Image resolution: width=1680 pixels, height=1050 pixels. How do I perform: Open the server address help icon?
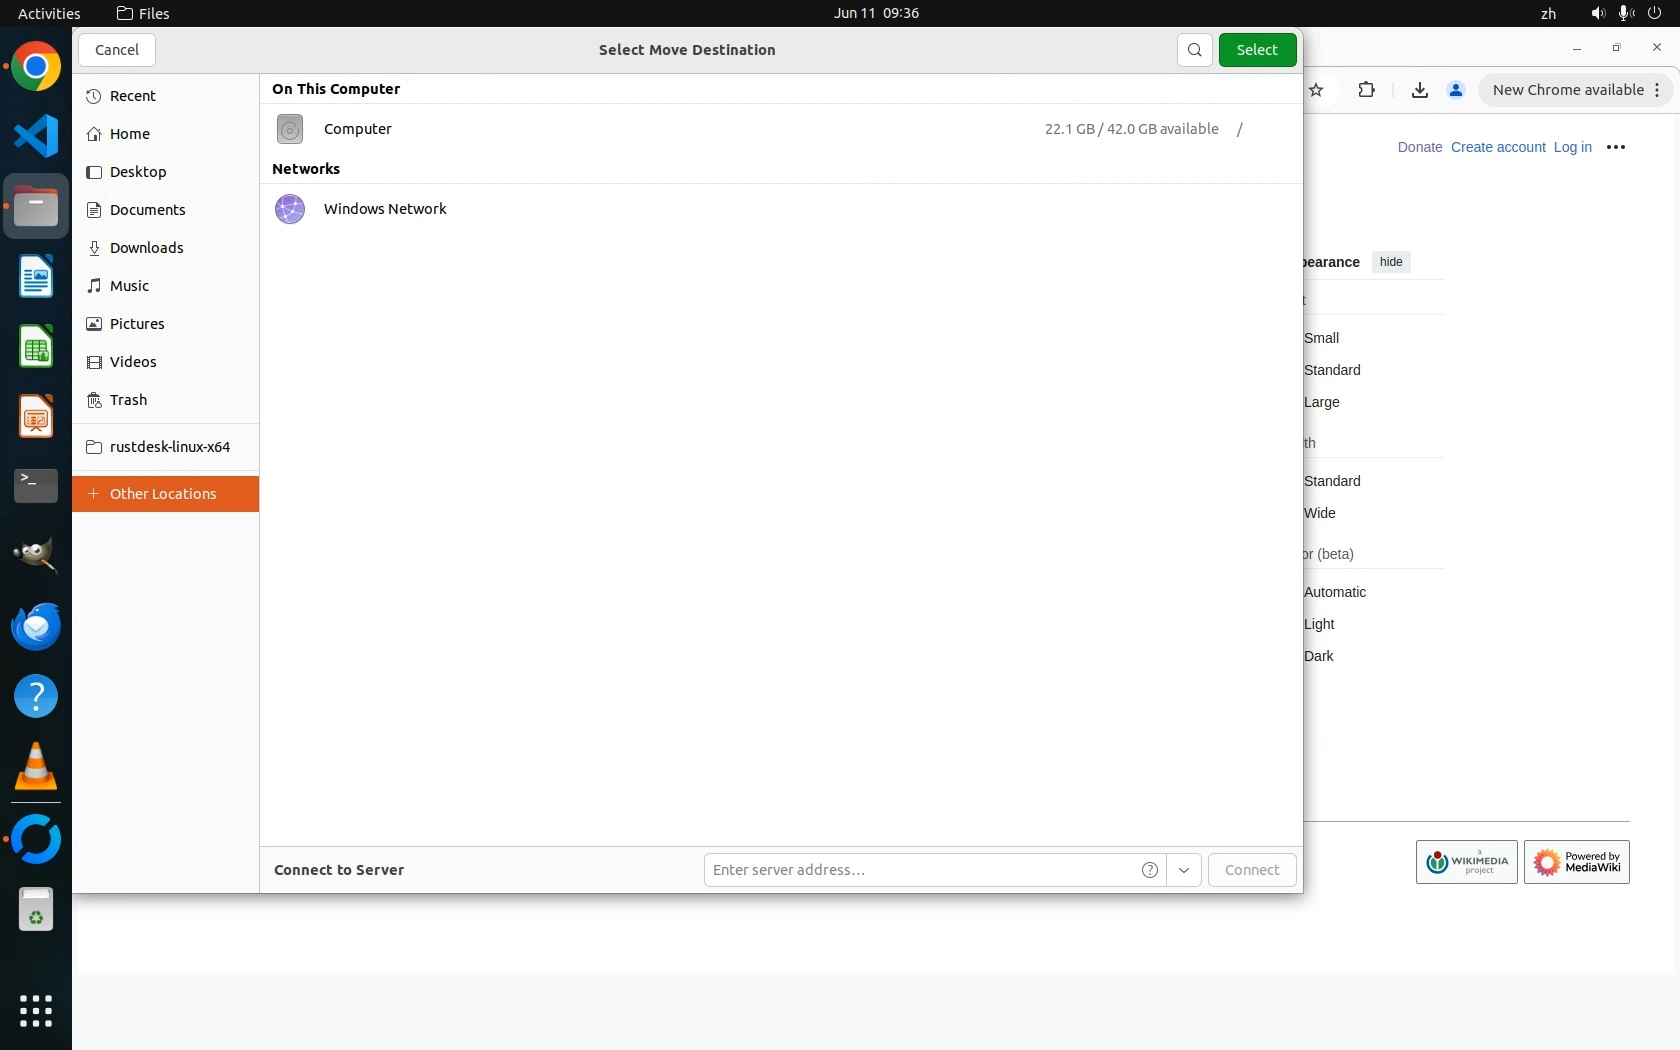(x=1150, y=870)
